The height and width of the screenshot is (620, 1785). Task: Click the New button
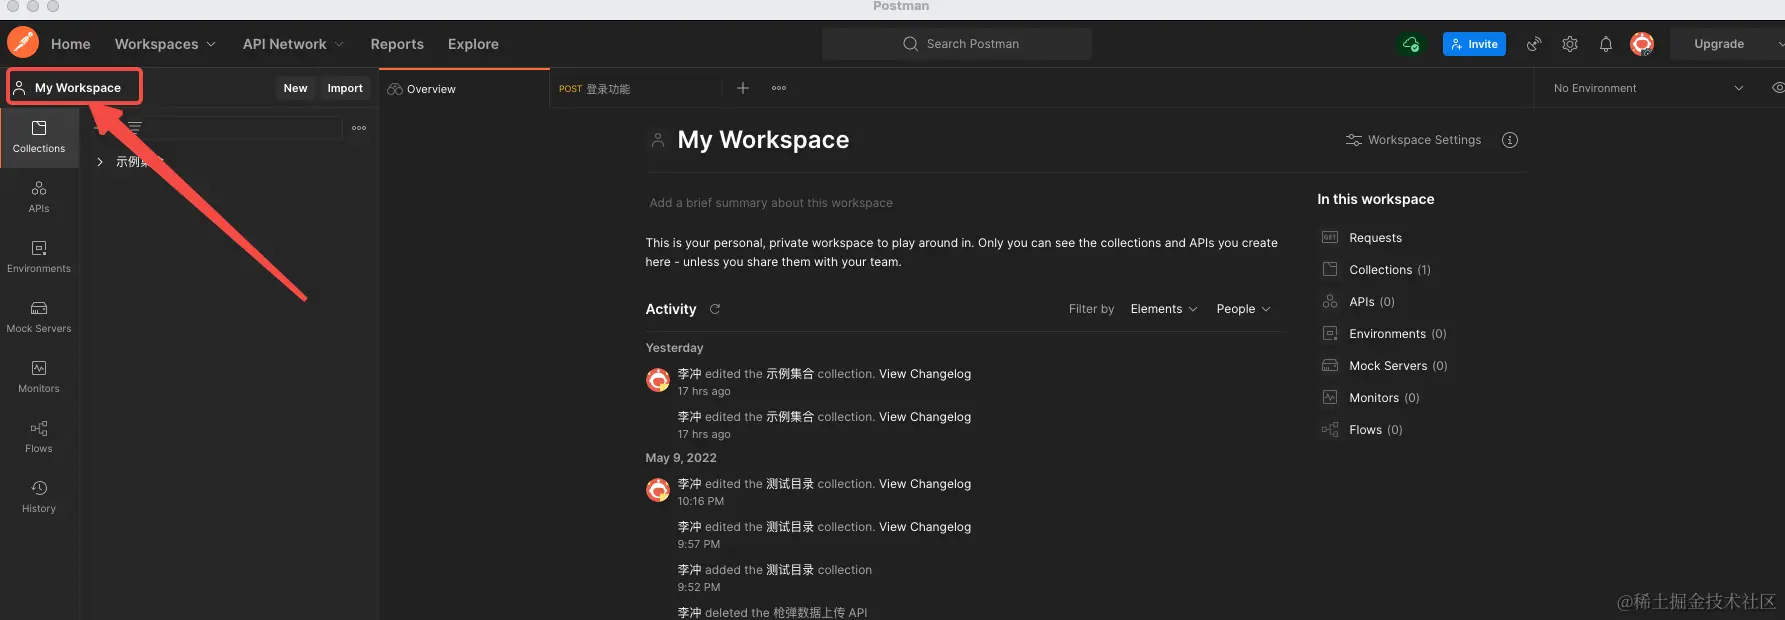(295, 88)
